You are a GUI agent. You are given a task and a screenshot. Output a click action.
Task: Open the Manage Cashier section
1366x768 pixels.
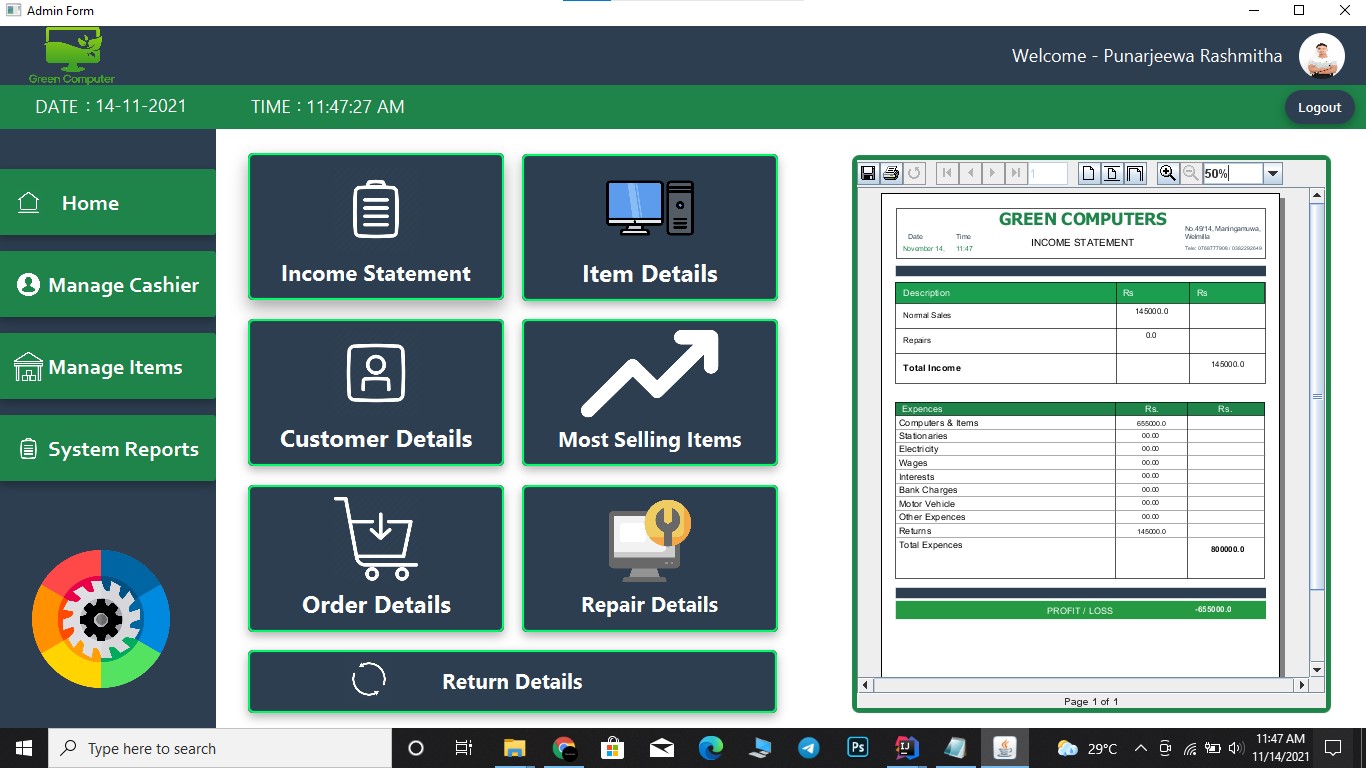click(108, 284)
